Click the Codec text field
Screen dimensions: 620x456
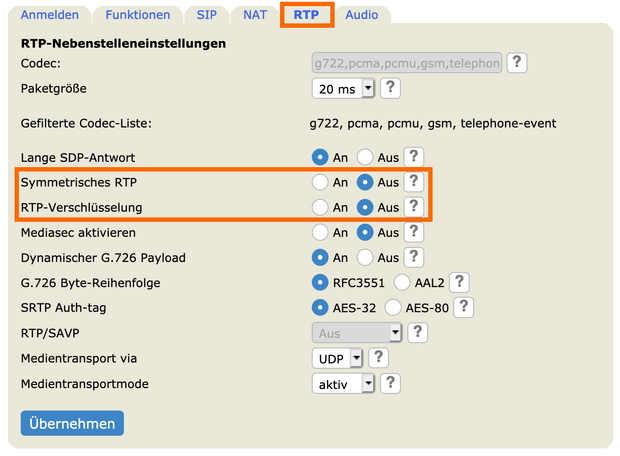tap(406, 63)
